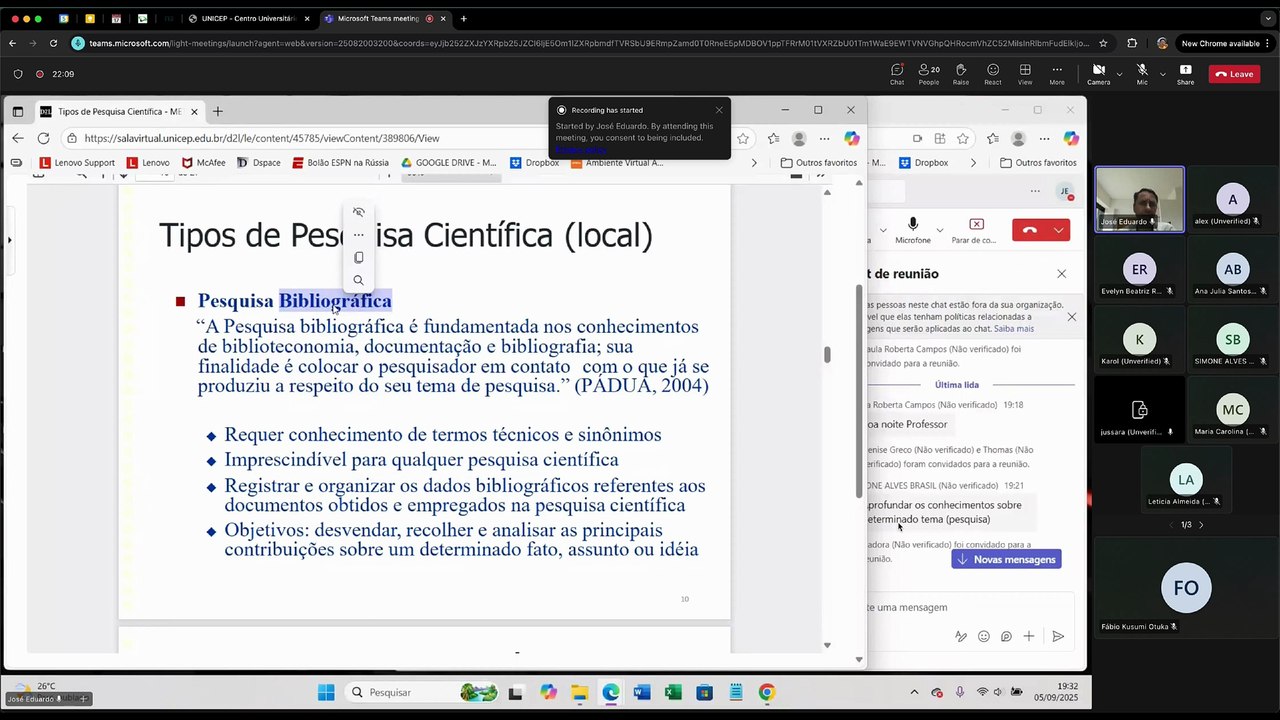Open the View layout options
This screenshot has height=720, width=1280.
pos(1025,73)
